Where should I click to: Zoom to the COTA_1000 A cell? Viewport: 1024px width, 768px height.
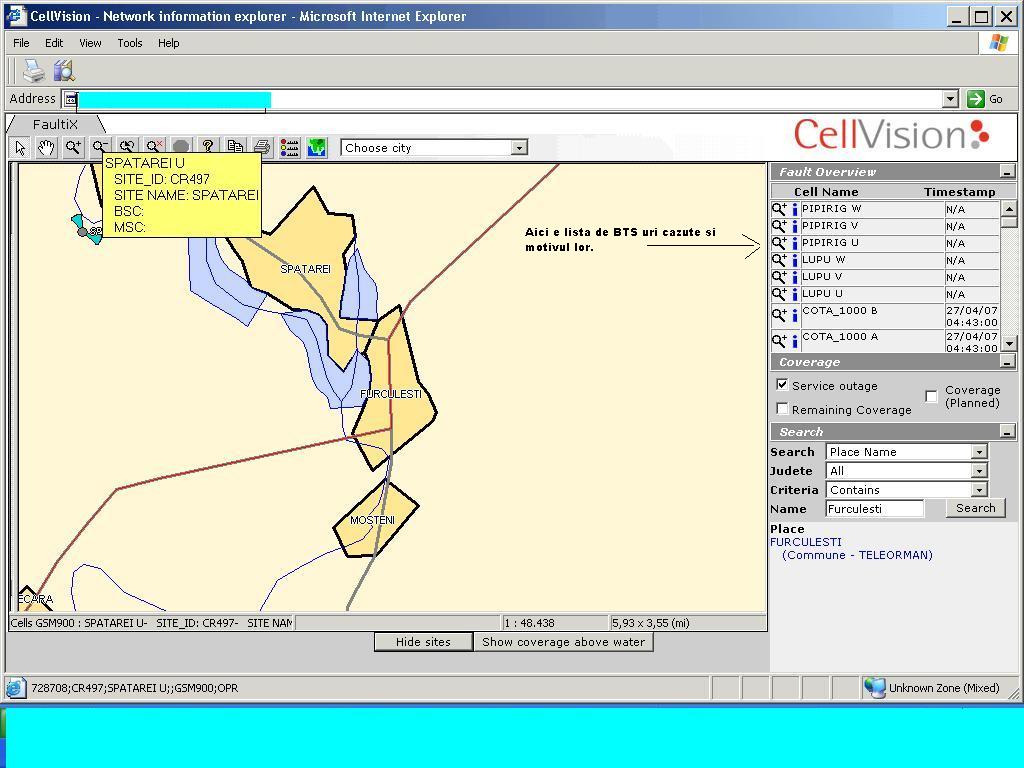click(779, 340)
